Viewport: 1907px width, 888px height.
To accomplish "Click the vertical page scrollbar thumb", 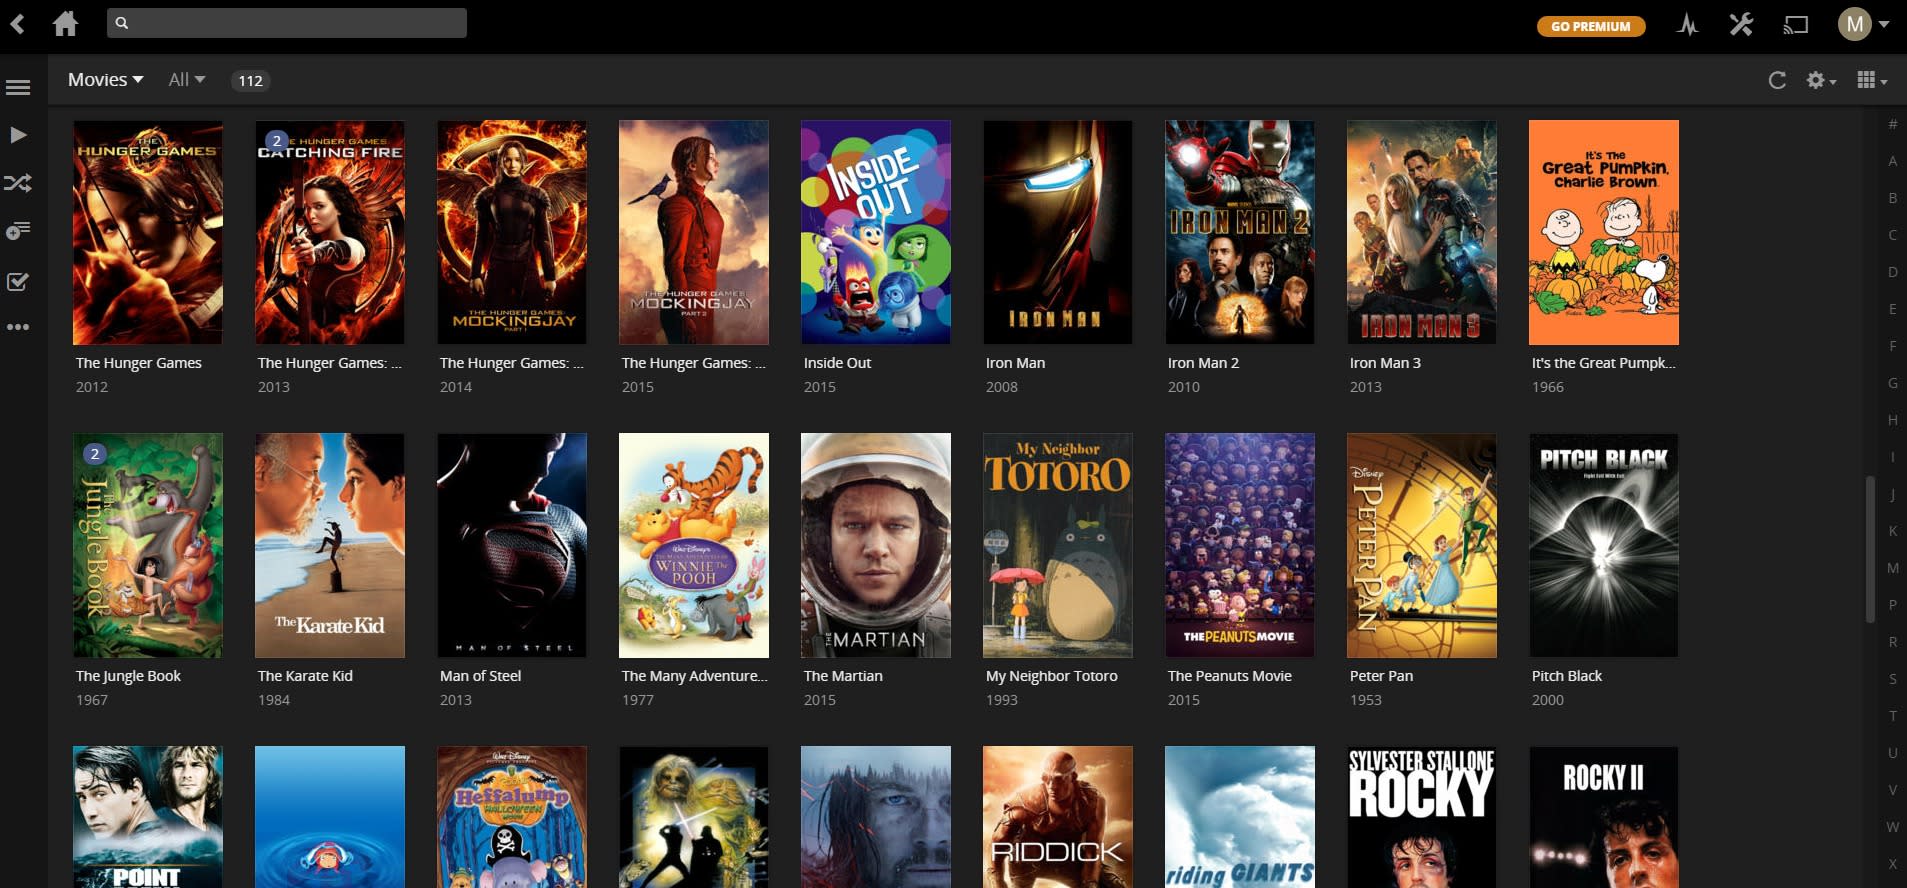I will coord(1870,549).
